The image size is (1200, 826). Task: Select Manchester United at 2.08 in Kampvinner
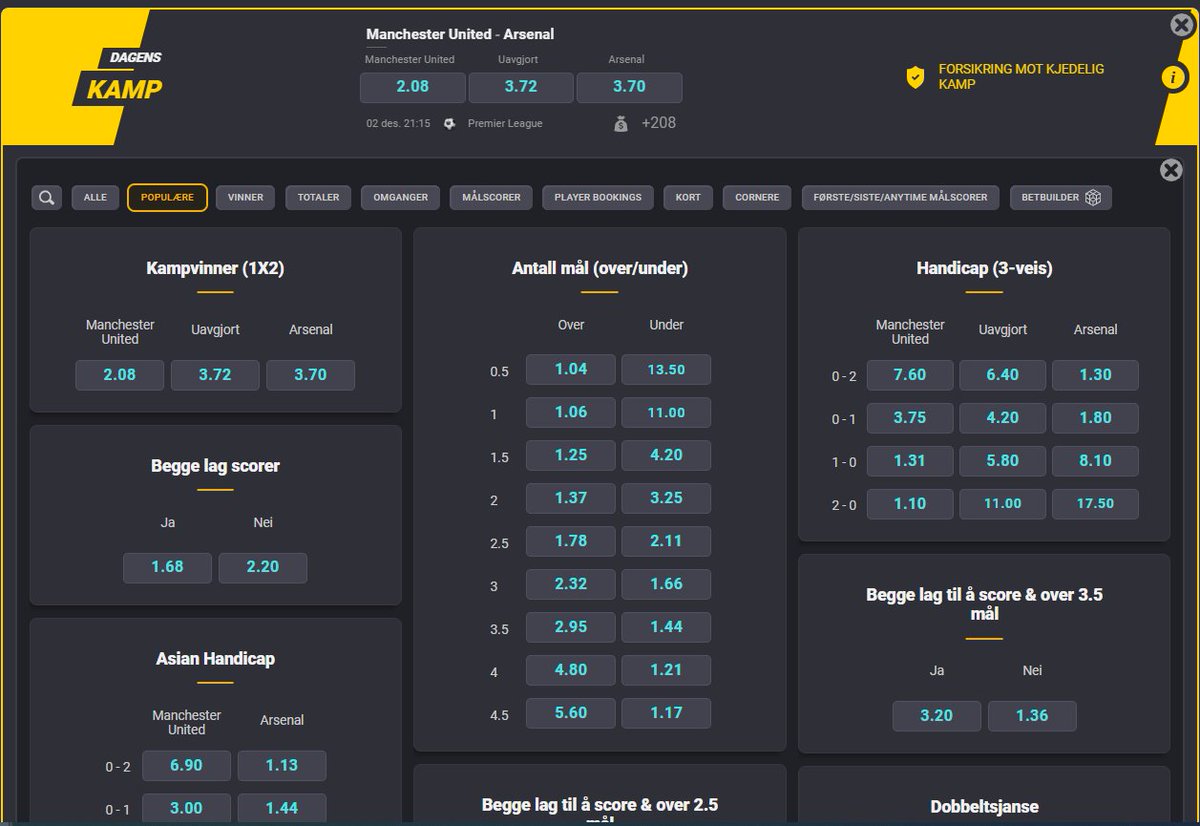point(119,375)
